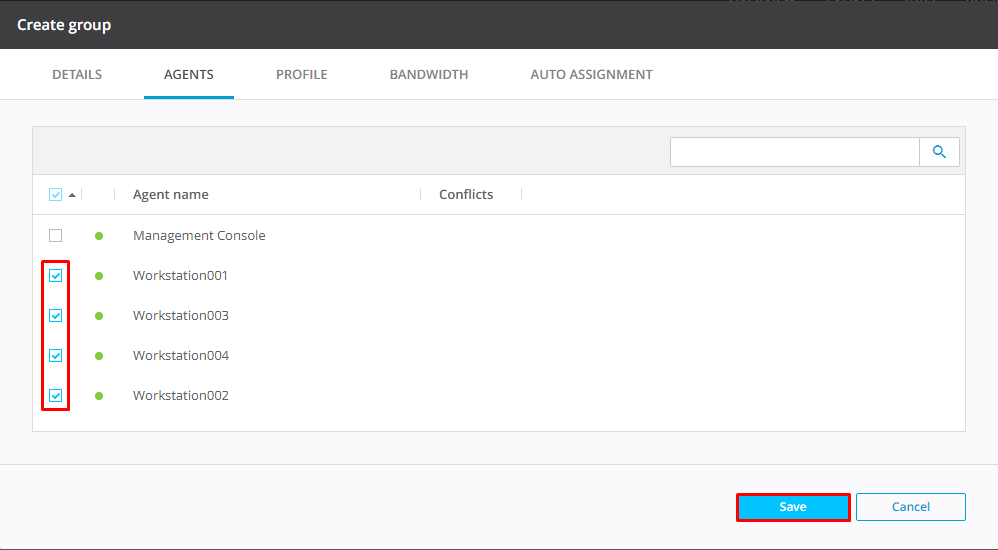Click the green status dot beside Workstation001

click(x=99, y=276)
